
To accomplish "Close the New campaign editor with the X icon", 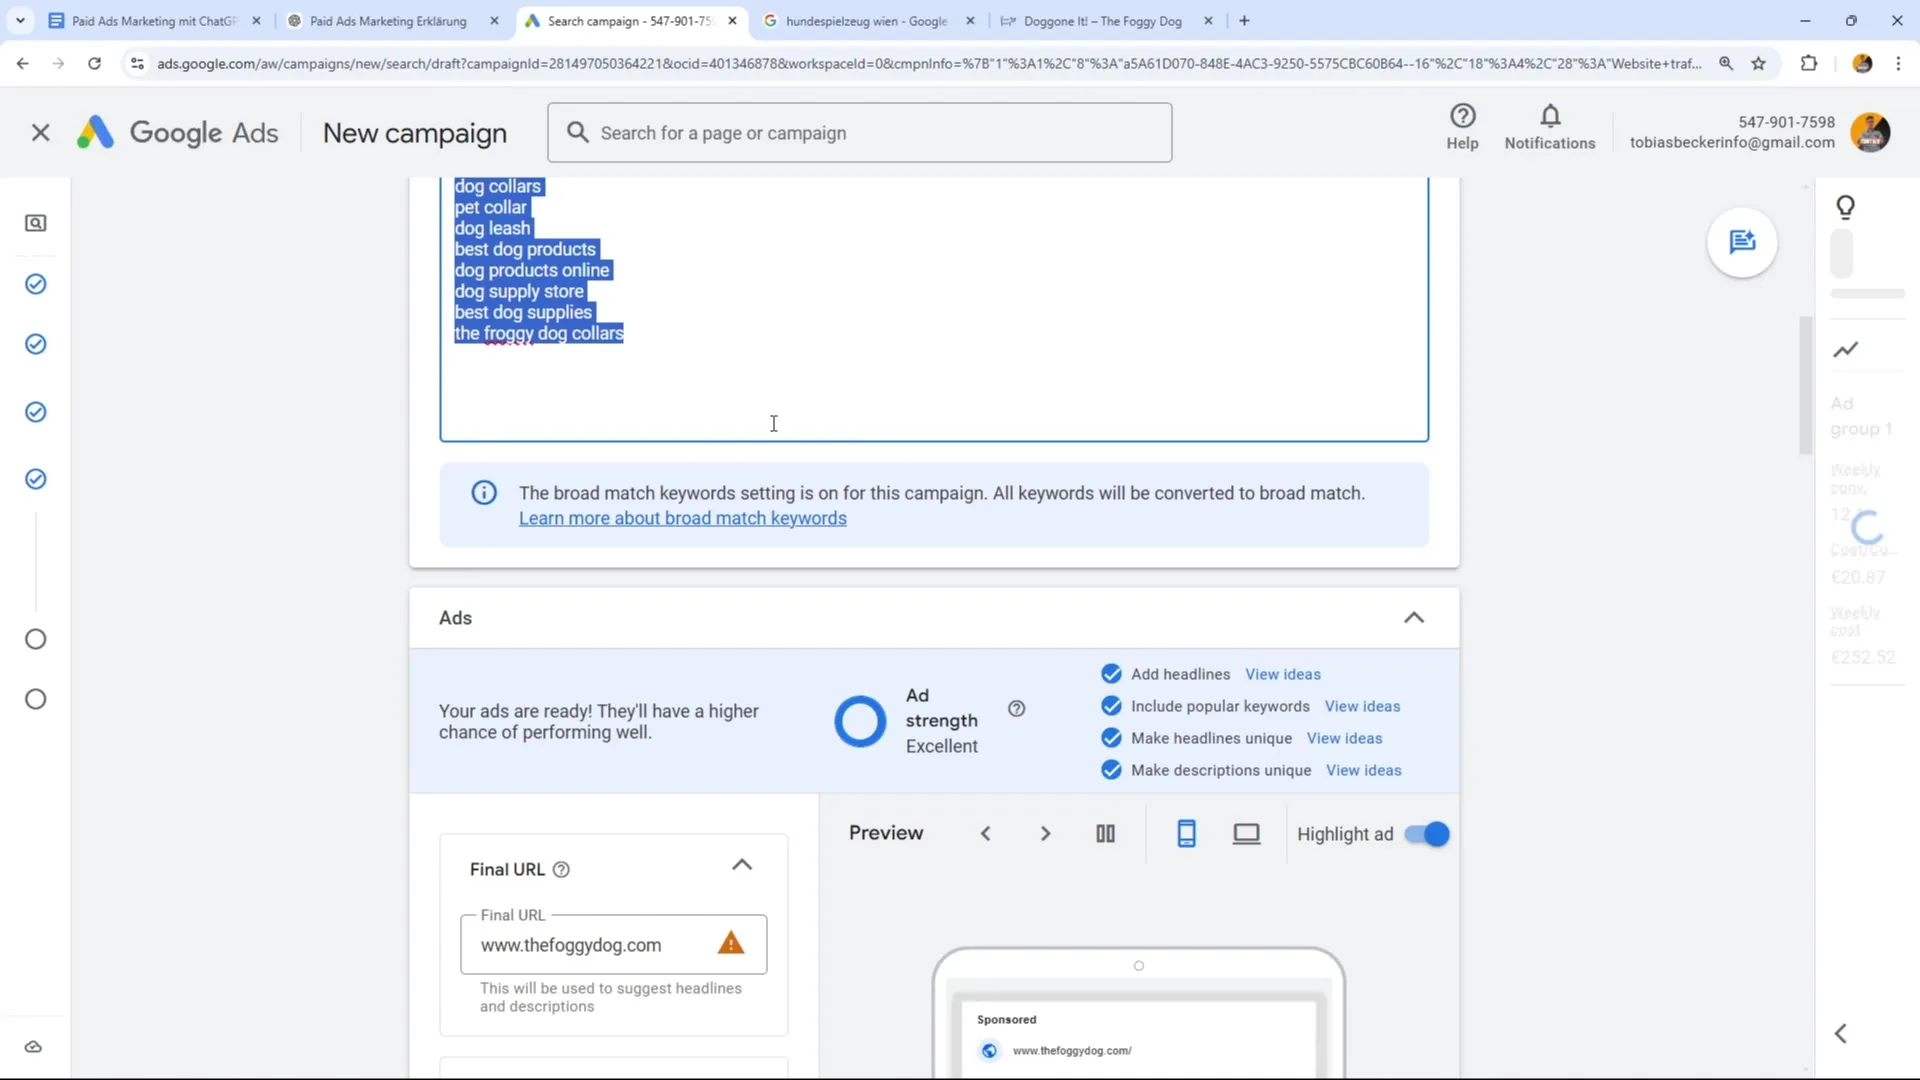I will 40,132.
